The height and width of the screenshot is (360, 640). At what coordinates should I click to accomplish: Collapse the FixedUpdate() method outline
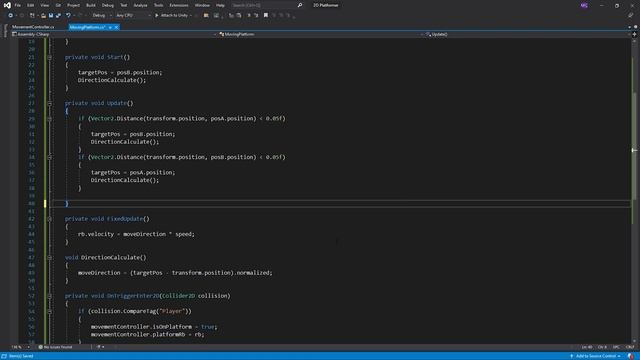pos(50,219)
